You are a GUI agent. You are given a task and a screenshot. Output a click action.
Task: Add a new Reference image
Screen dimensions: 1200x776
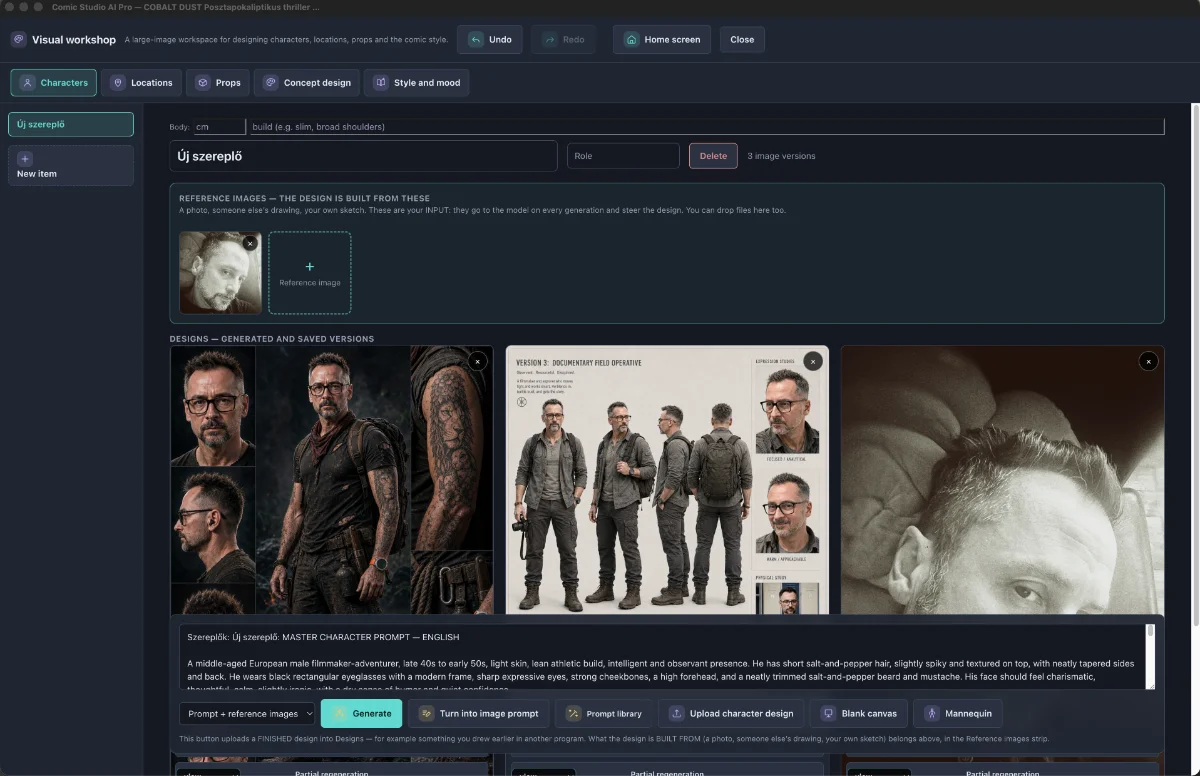[310, 273]
